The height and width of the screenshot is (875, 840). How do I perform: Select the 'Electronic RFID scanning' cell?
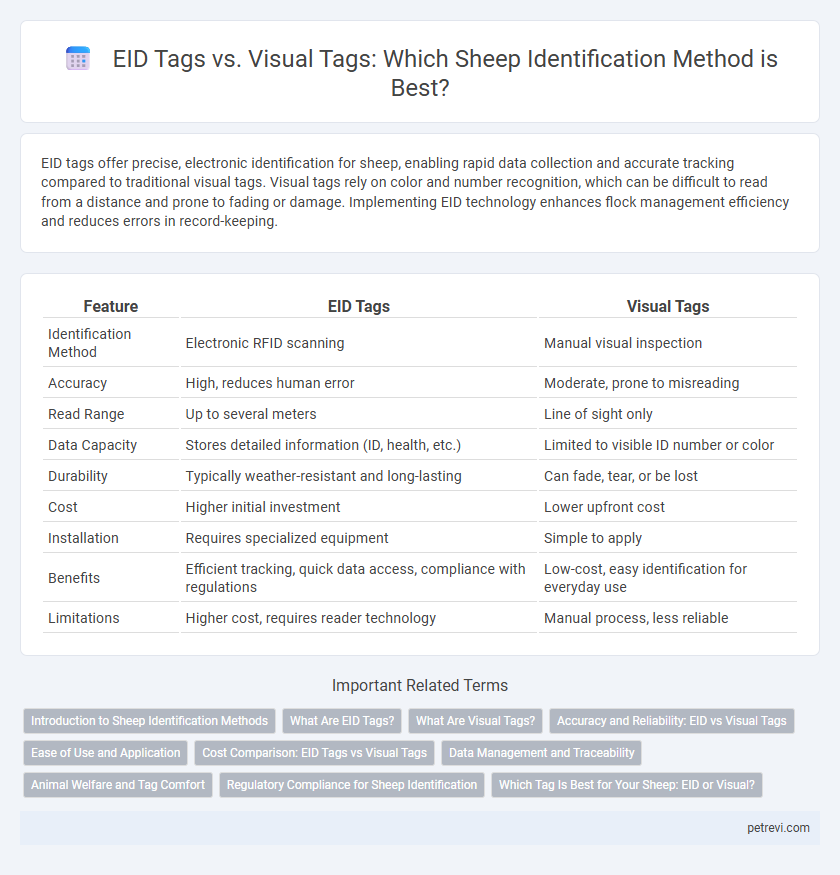pyautogui.click(x=358, y=343)
